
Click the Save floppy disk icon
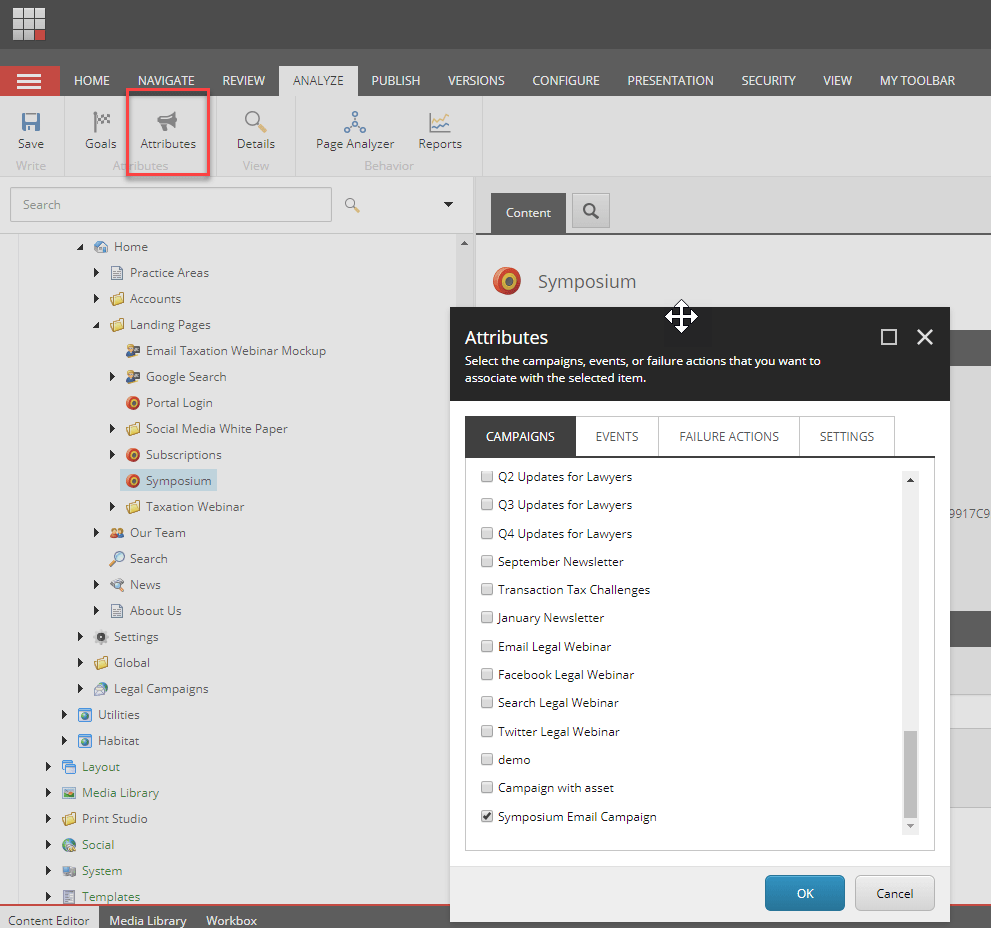click(30, 121)
